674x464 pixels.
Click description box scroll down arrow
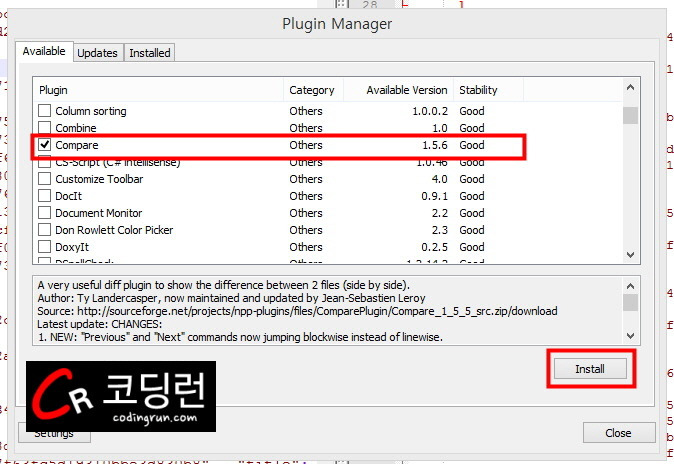pyautogui.click(x=631, y=335)
